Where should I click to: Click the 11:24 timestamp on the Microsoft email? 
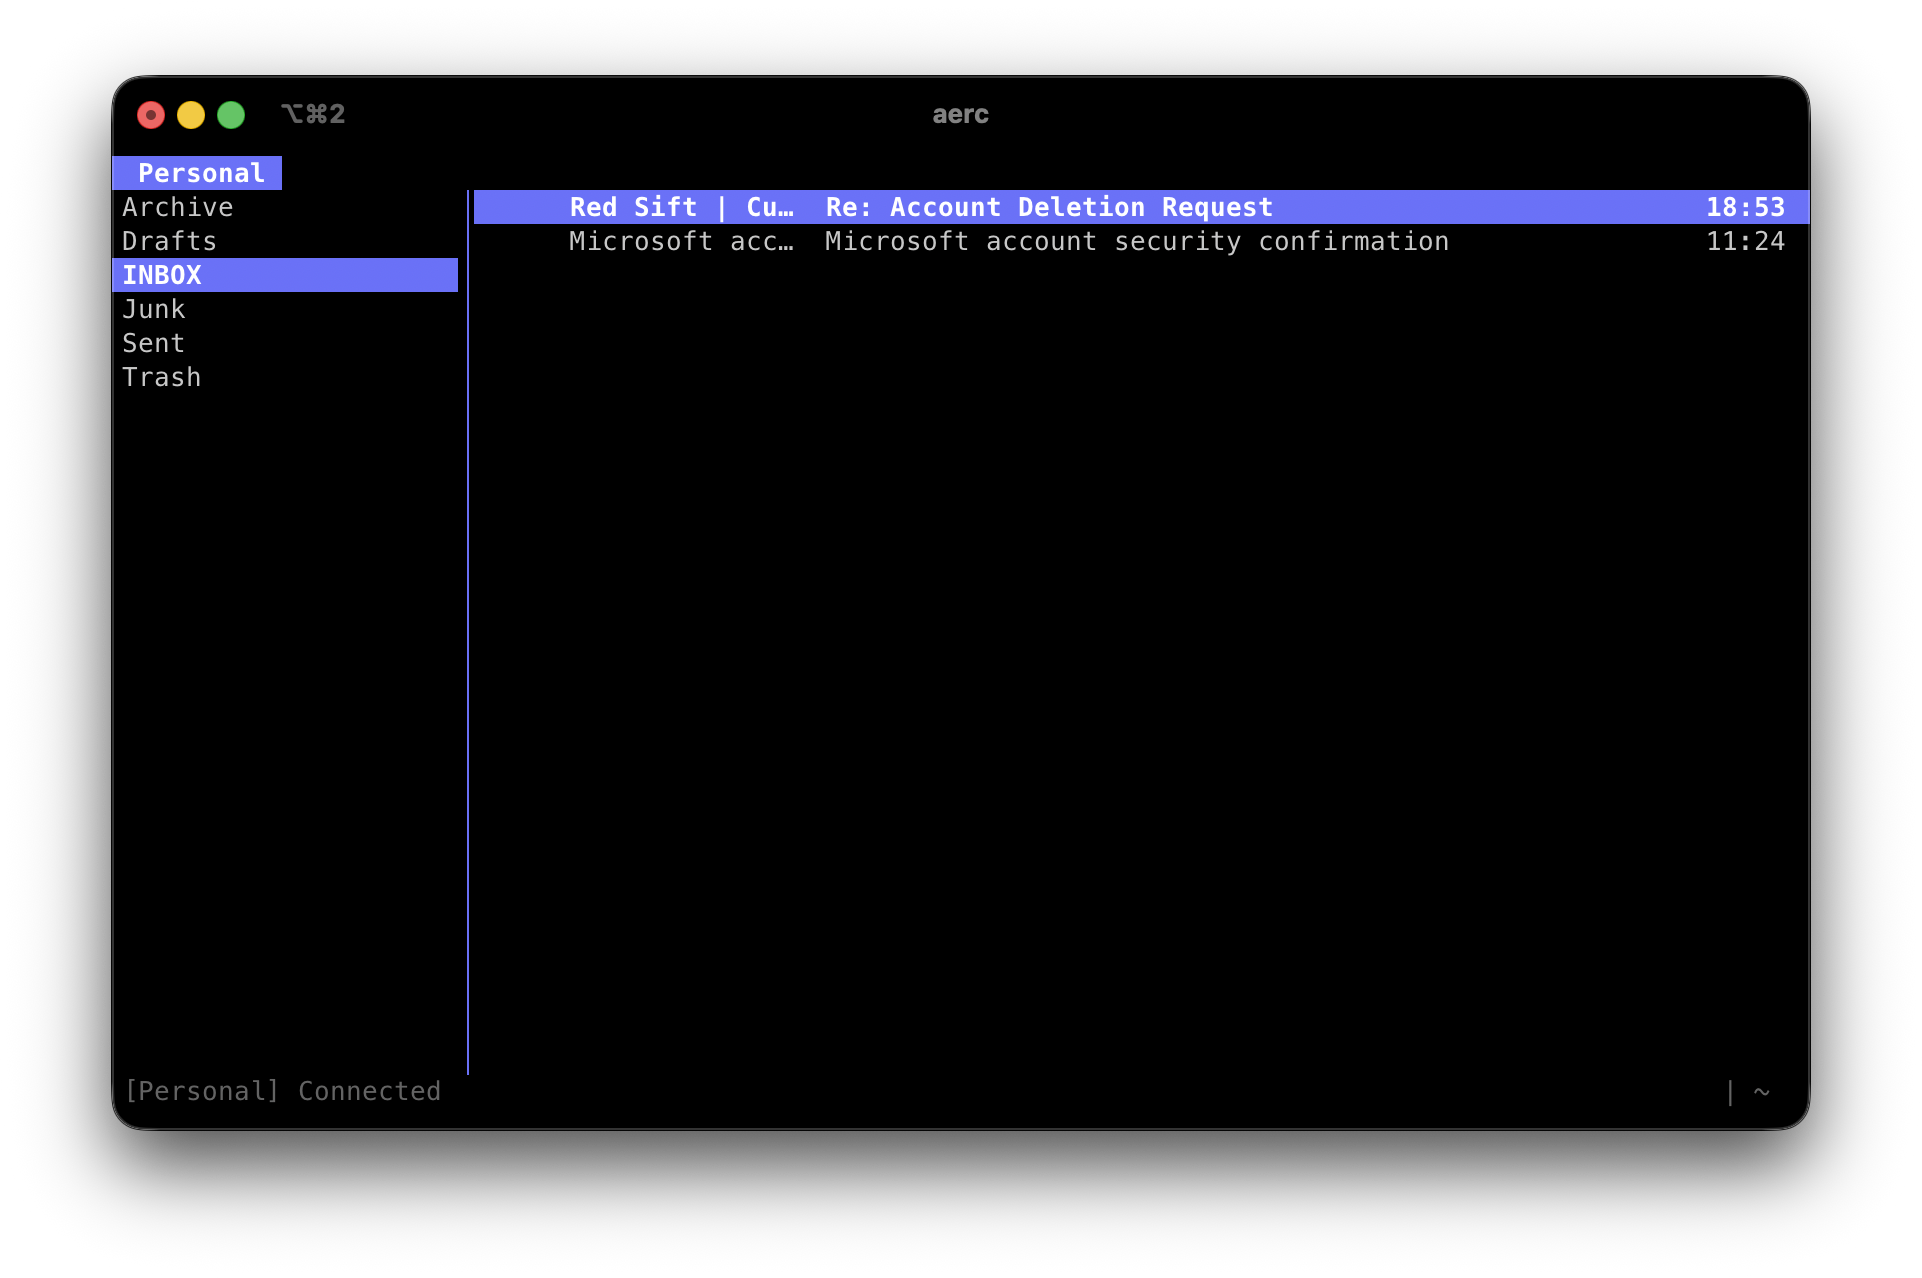(x=1746, y=241)
